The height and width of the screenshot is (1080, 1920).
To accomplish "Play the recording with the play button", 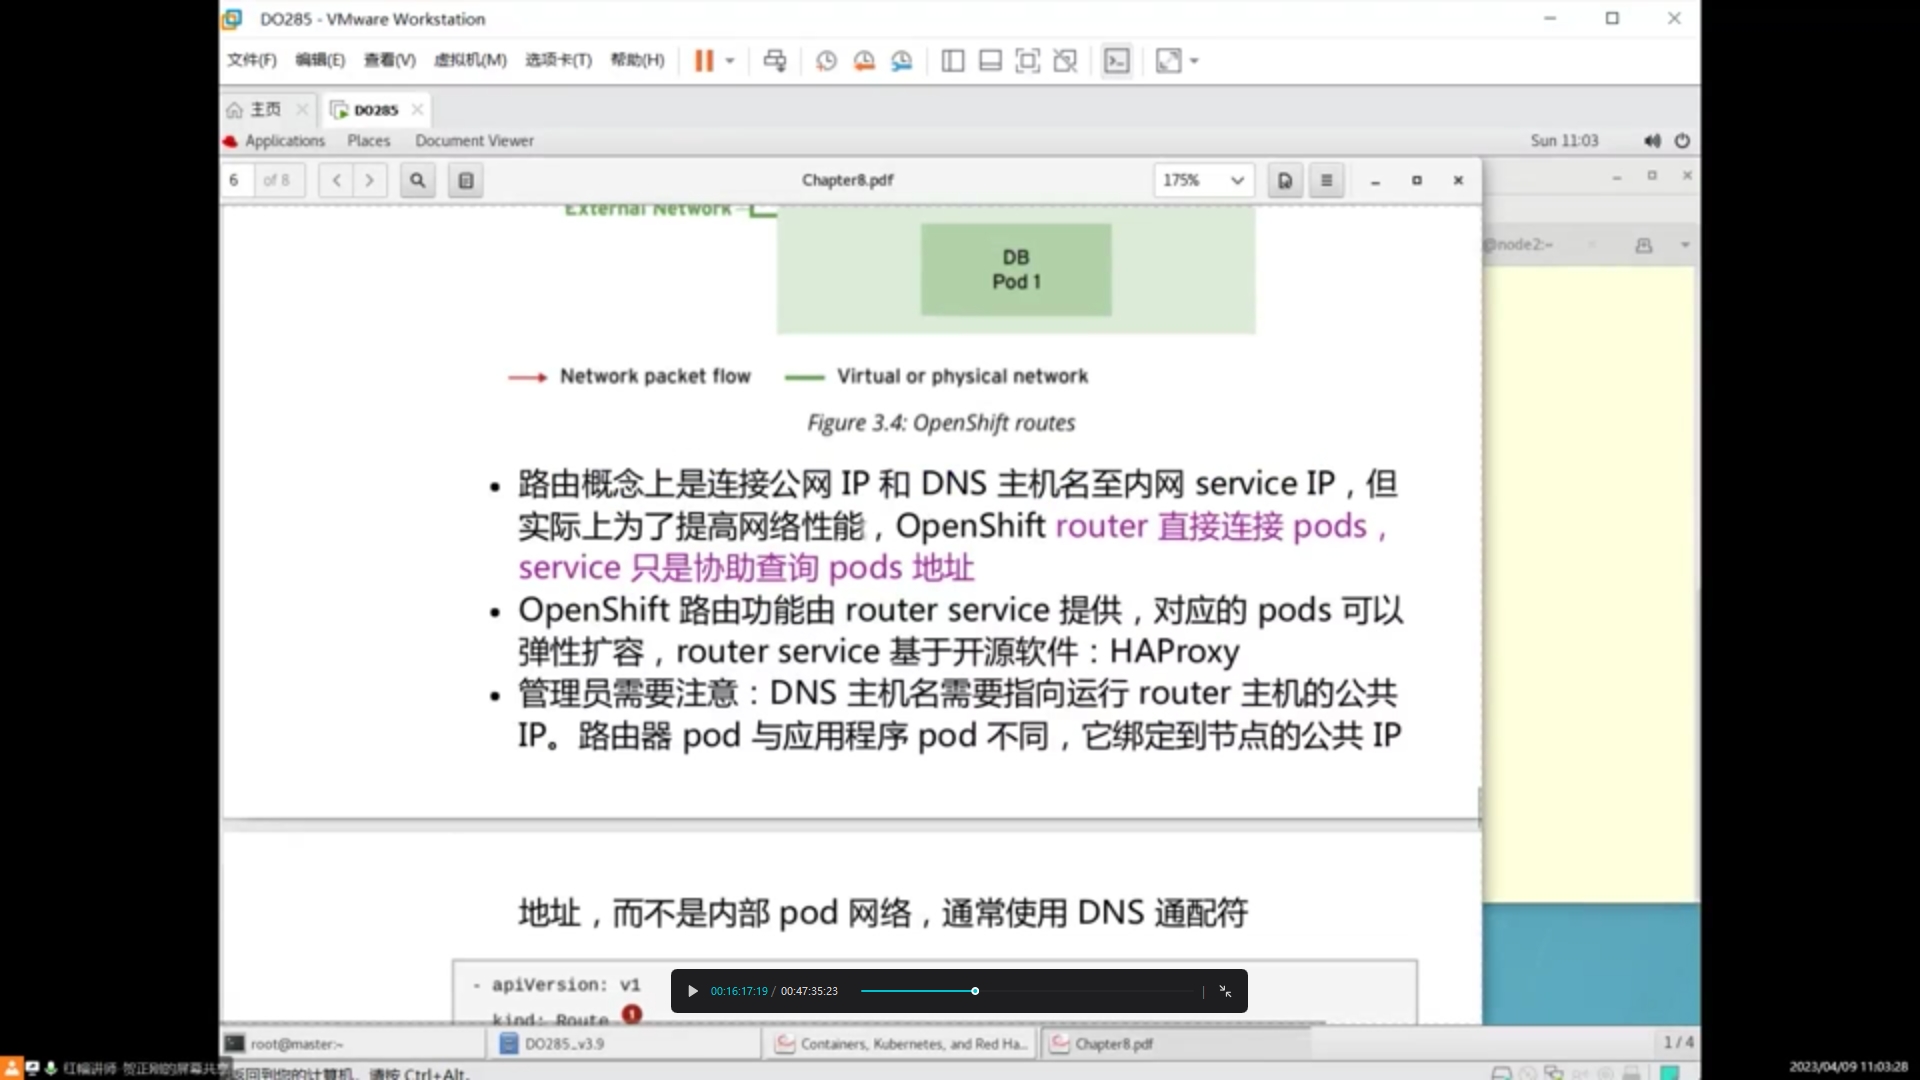I will click(692, 991).
